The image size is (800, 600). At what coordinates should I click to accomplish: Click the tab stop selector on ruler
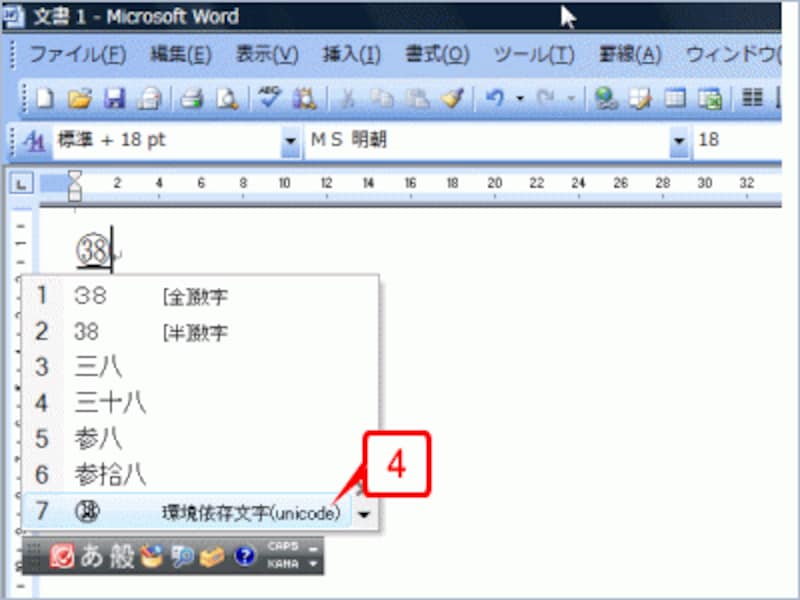tap(21, 183)
